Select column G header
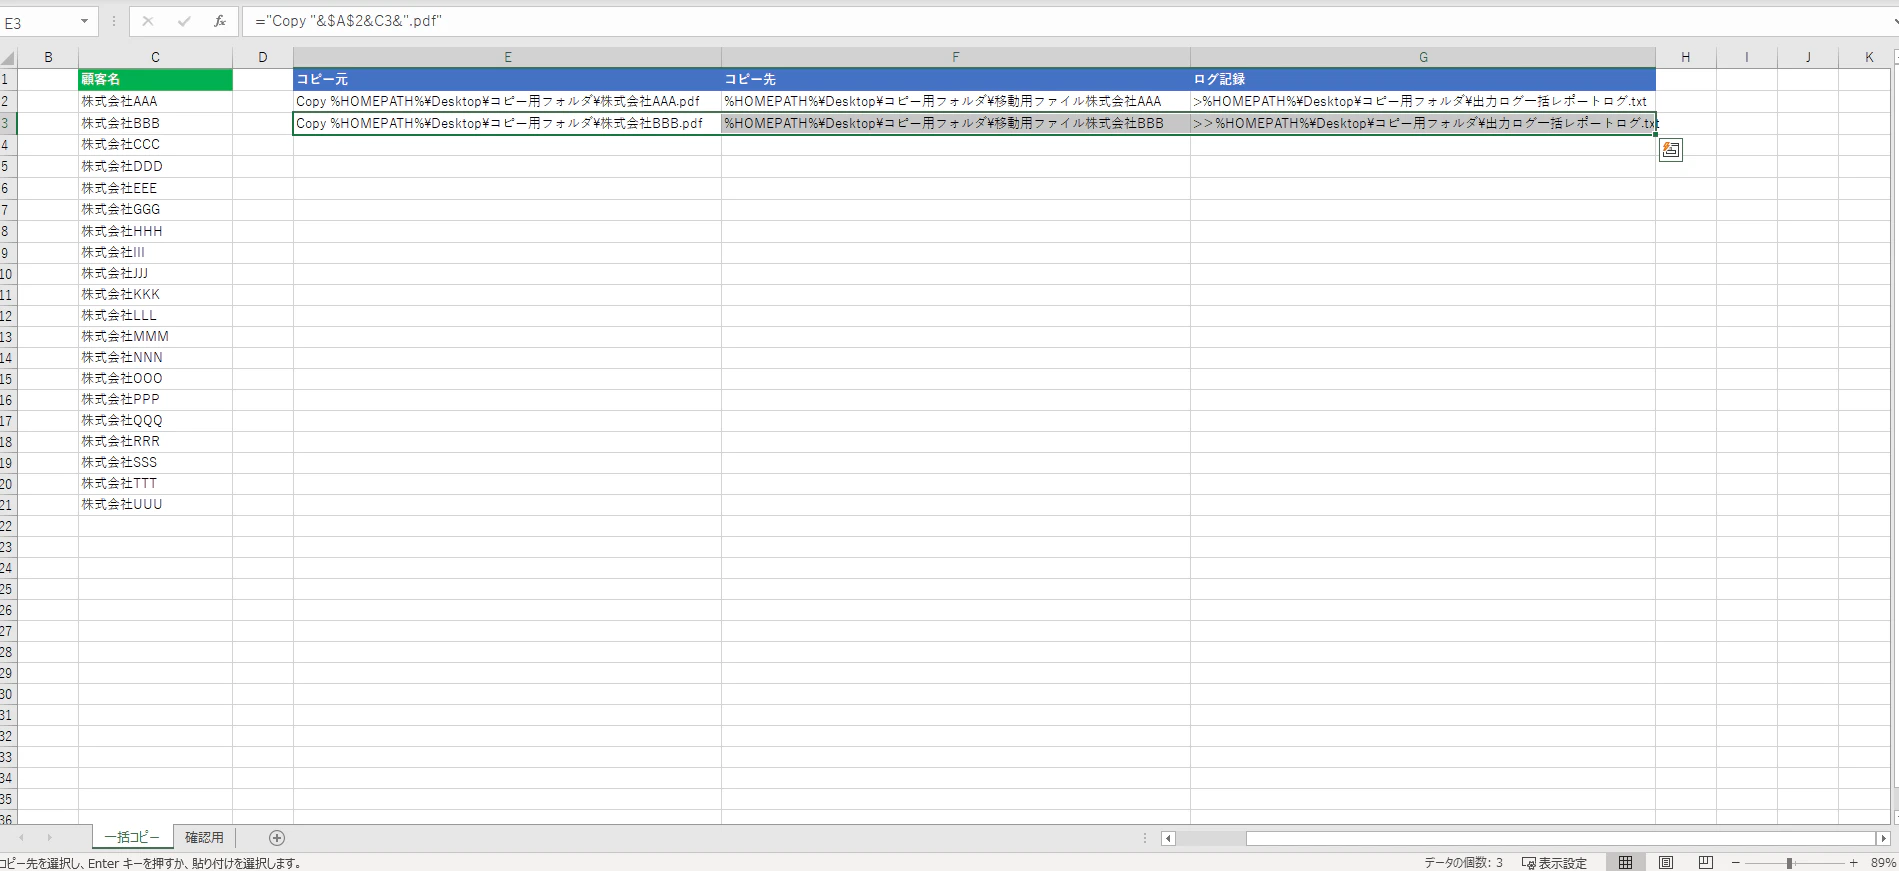The image size is (1899, 871). pos(1423,58)
